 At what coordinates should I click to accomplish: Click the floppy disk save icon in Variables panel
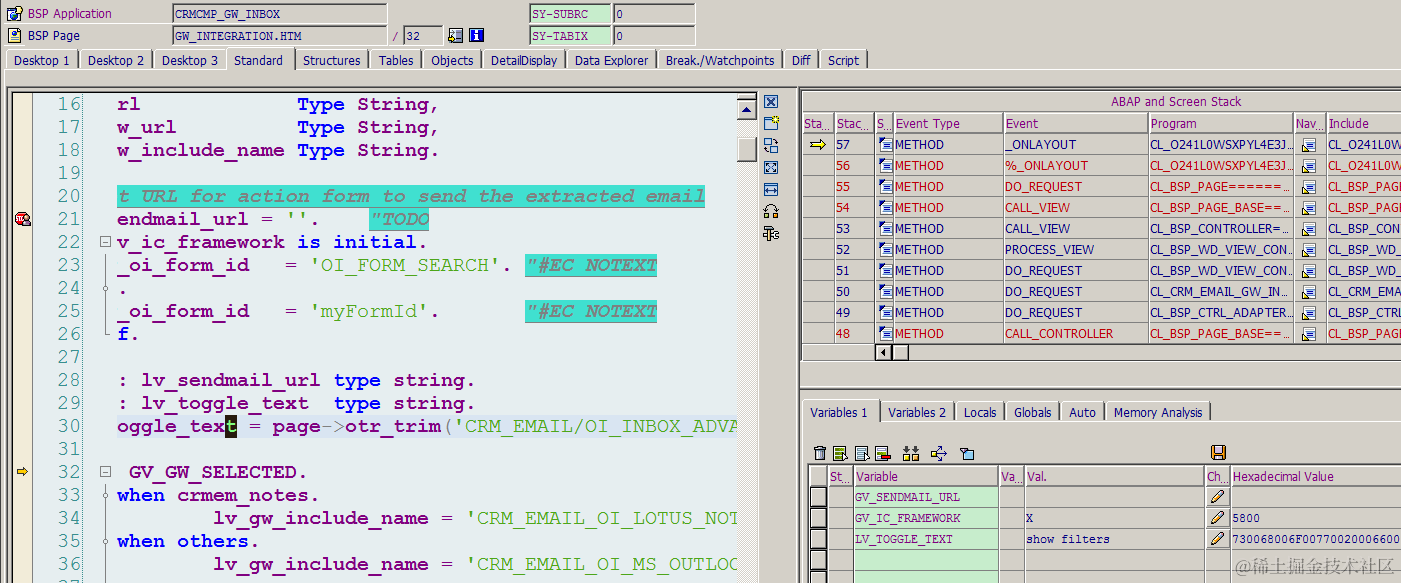pos(1218,453)
